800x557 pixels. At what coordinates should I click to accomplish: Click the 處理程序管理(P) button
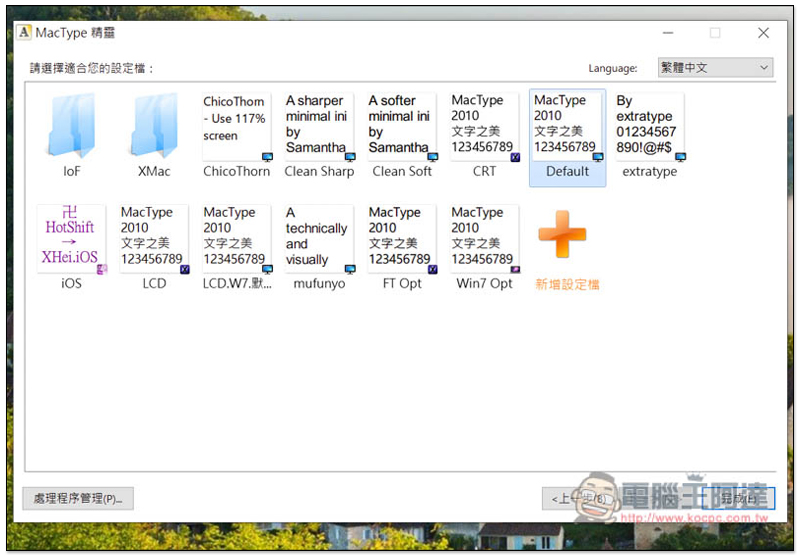click(x=78, y=498)
